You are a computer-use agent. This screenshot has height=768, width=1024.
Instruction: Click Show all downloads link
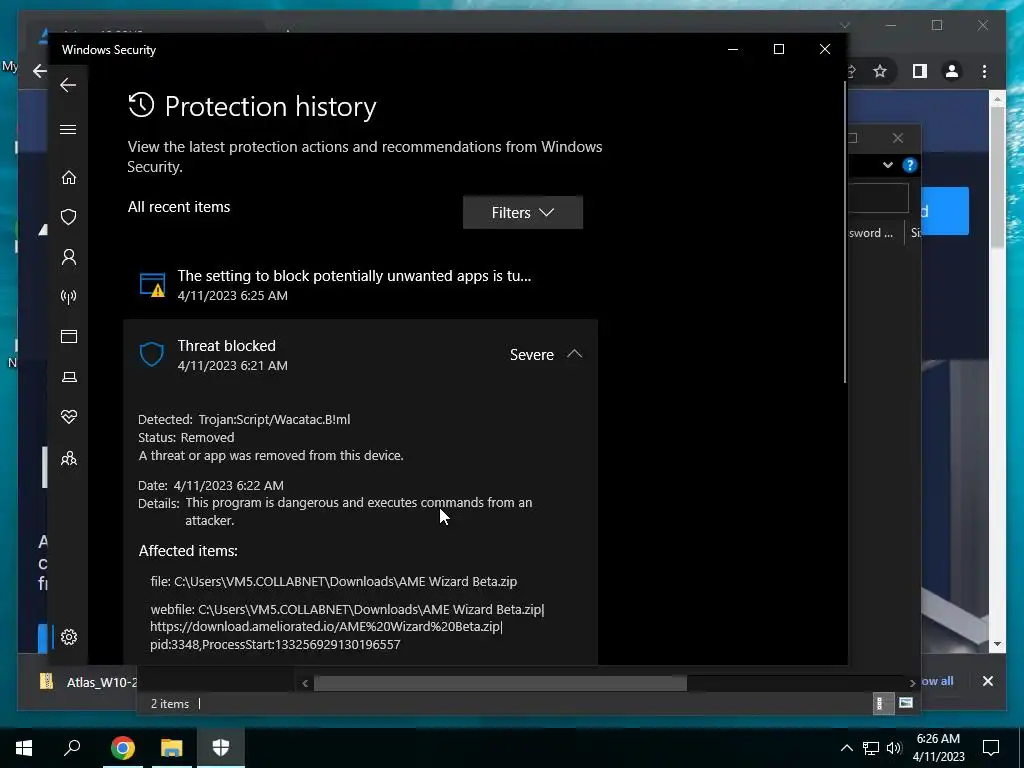pyautogui.click(x=936, y=681)
